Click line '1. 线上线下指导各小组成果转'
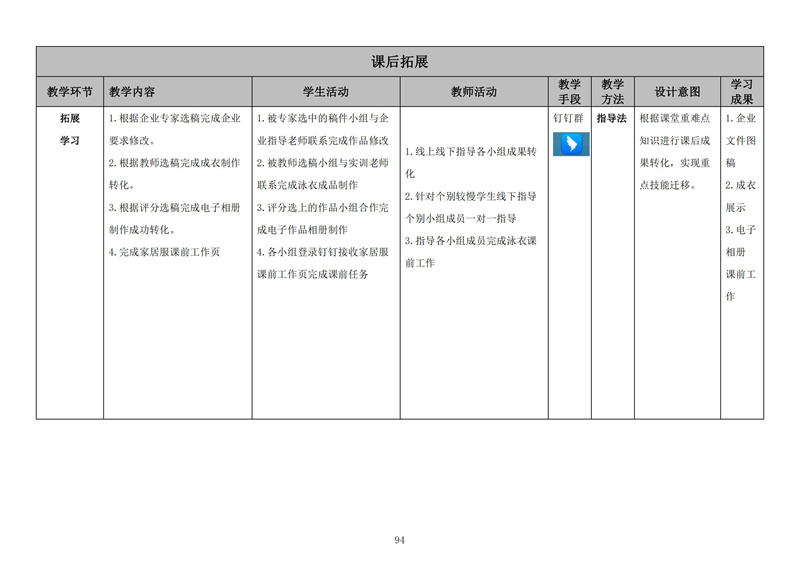The height and width of the screenshot is (565, 800). [x=471, y=152]
